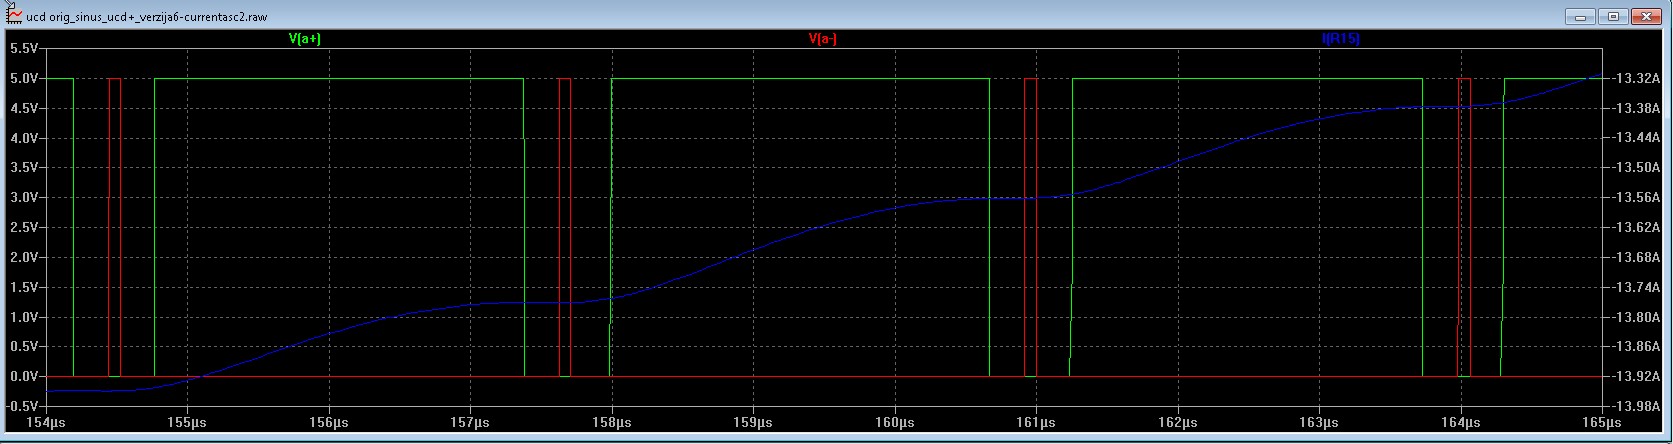Click the -13.50A right axis label

coord(1634,168)
